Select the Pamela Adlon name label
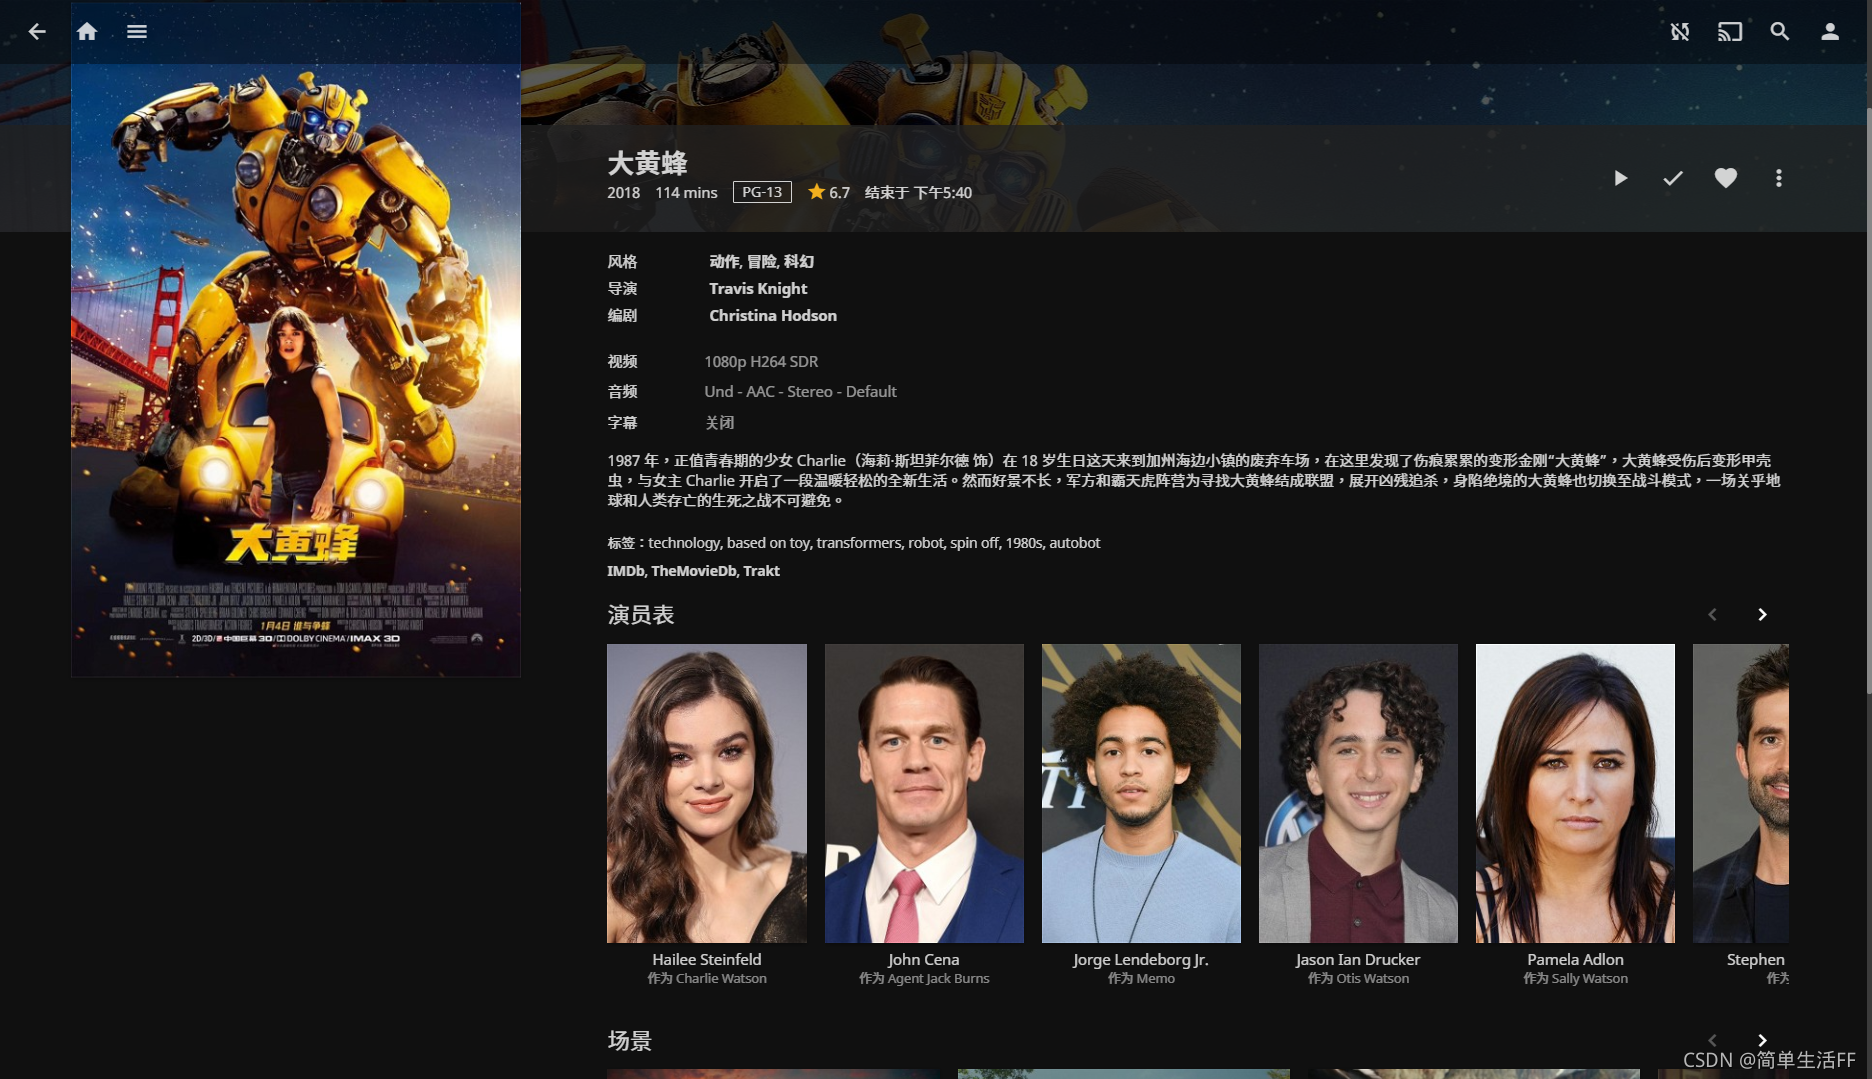This screenshot has height=1079, width=1872. pyautogui.click(x=1575, y=959)
